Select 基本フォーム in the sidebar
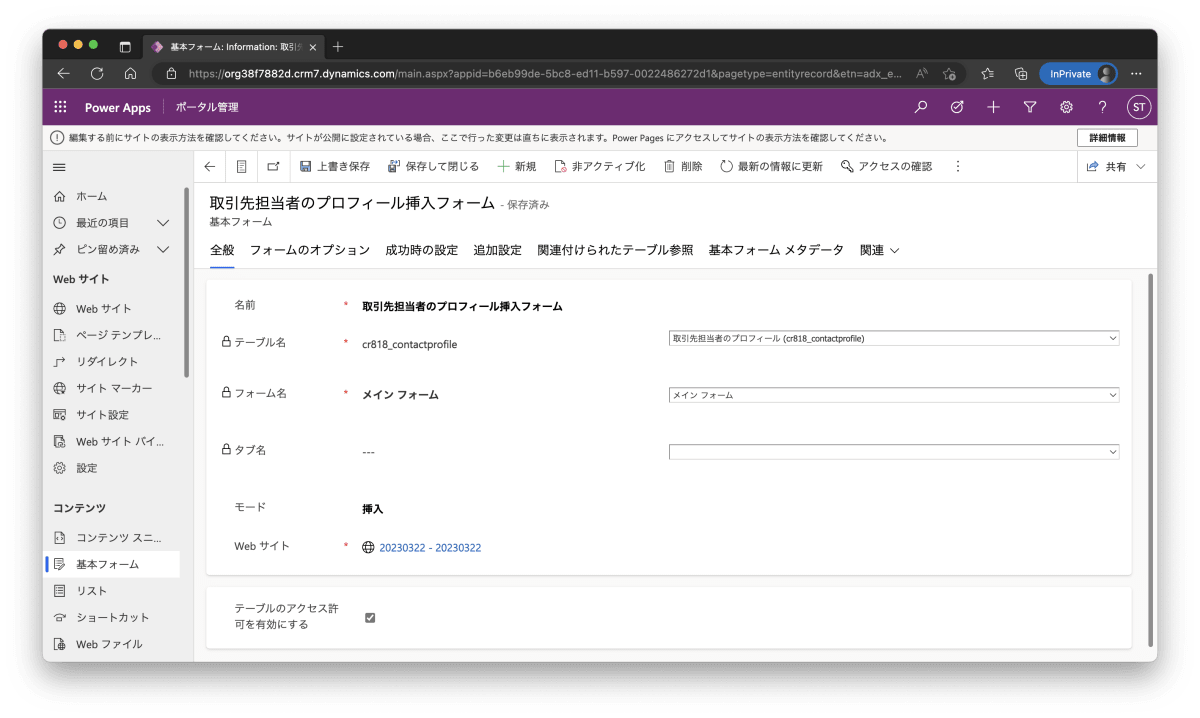This screenshot has width=1200, height=718. pyautogui.click(x=114, y=564)
